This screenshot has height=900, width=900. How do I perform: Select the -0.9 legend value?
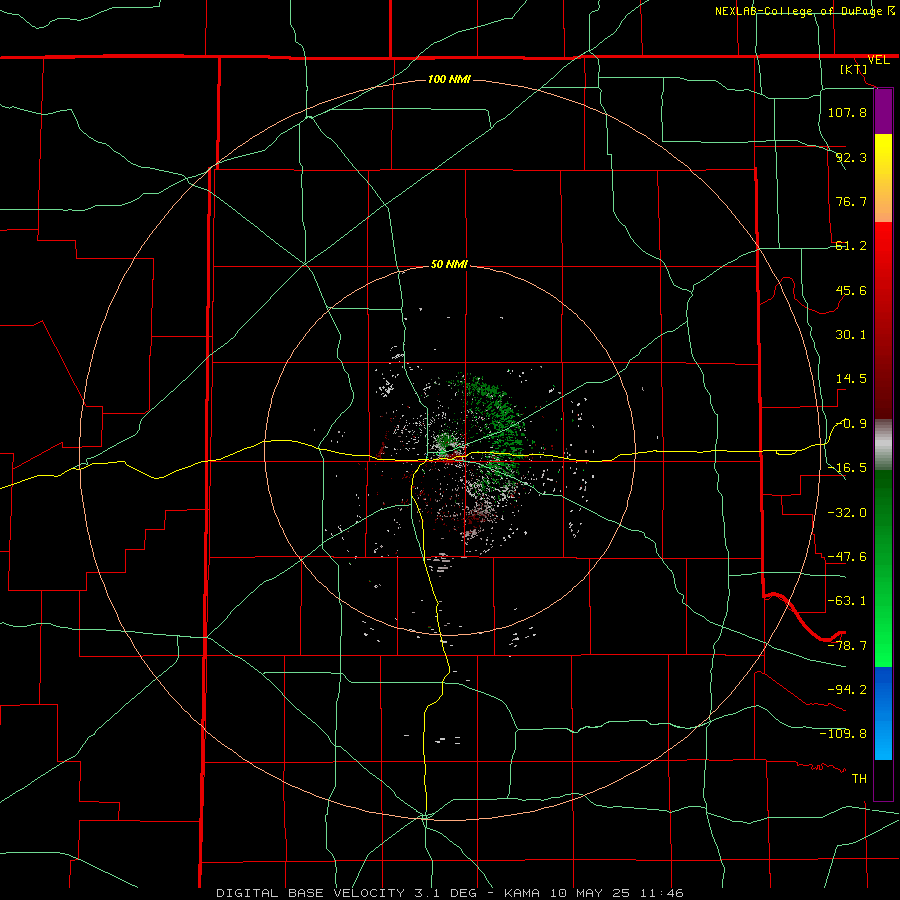point(851,424)
